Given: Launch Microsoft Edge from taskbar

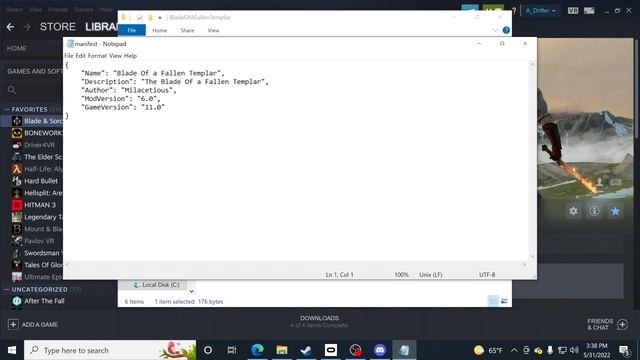Looking at the screenshot, I should pos(257,350).
